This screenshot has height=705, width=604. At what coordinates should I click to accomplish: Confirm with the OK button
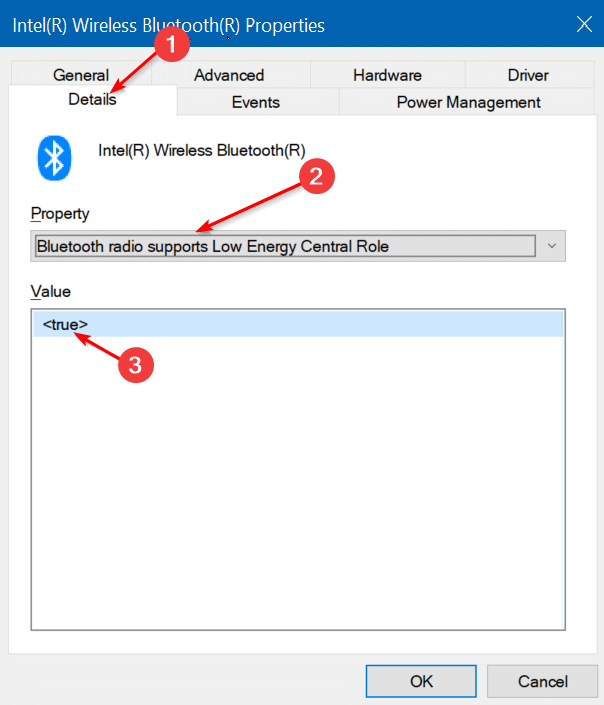tap(421, 681)
